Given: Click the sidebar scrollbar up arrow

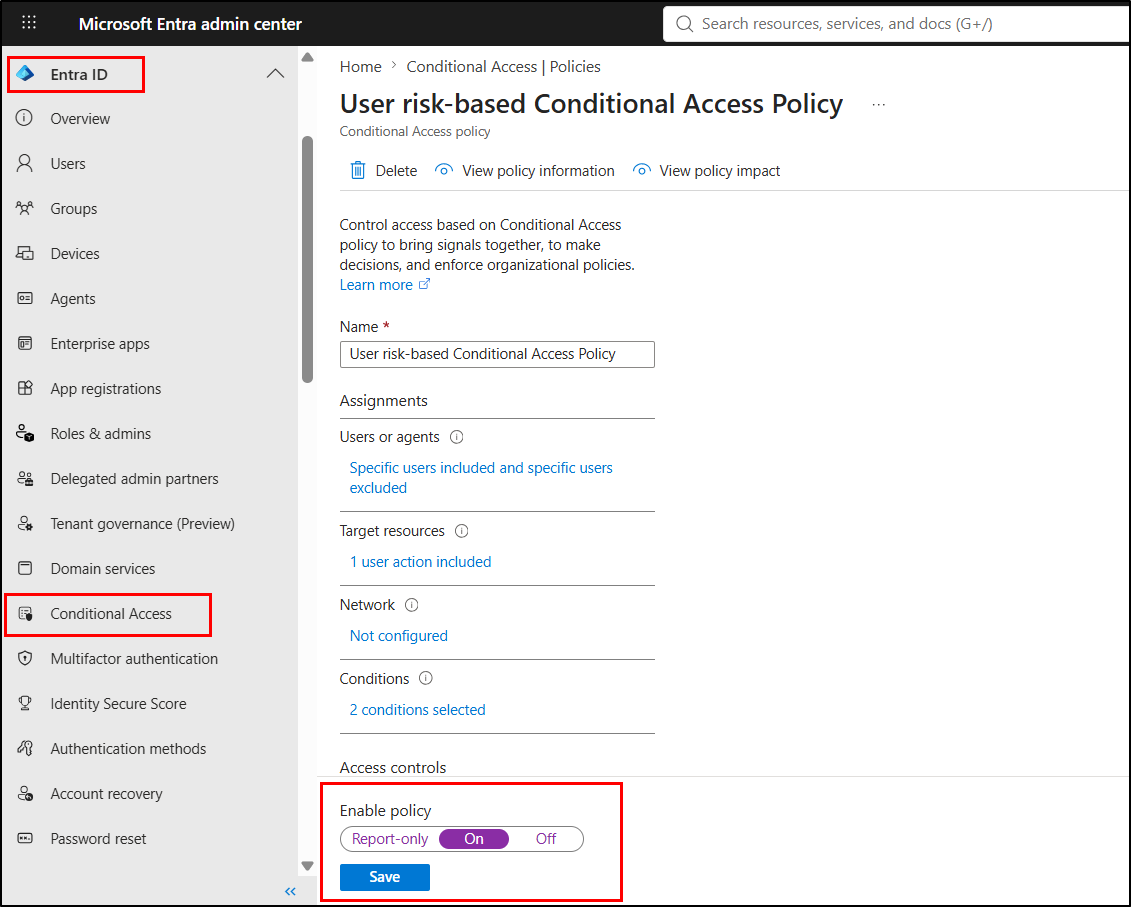Looking at the screenshot, I should point(307,57).
